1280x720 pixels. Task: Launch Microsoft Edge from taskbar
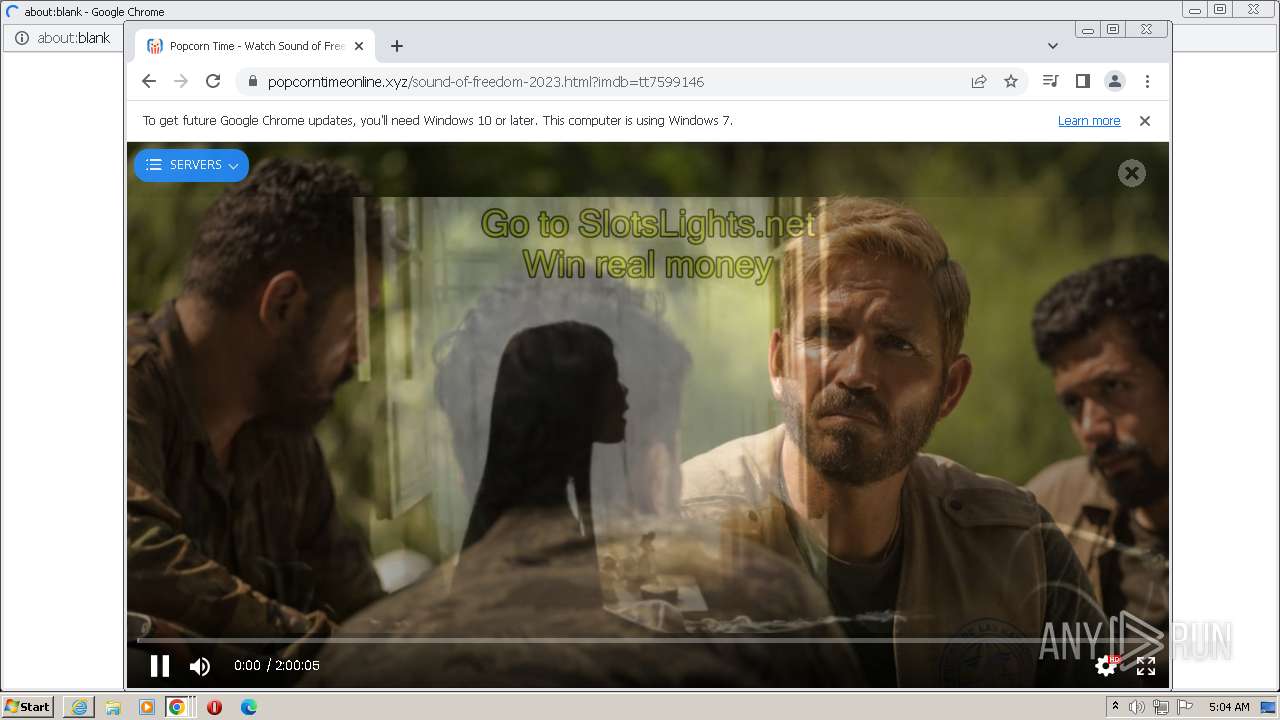tap(249, 707)
